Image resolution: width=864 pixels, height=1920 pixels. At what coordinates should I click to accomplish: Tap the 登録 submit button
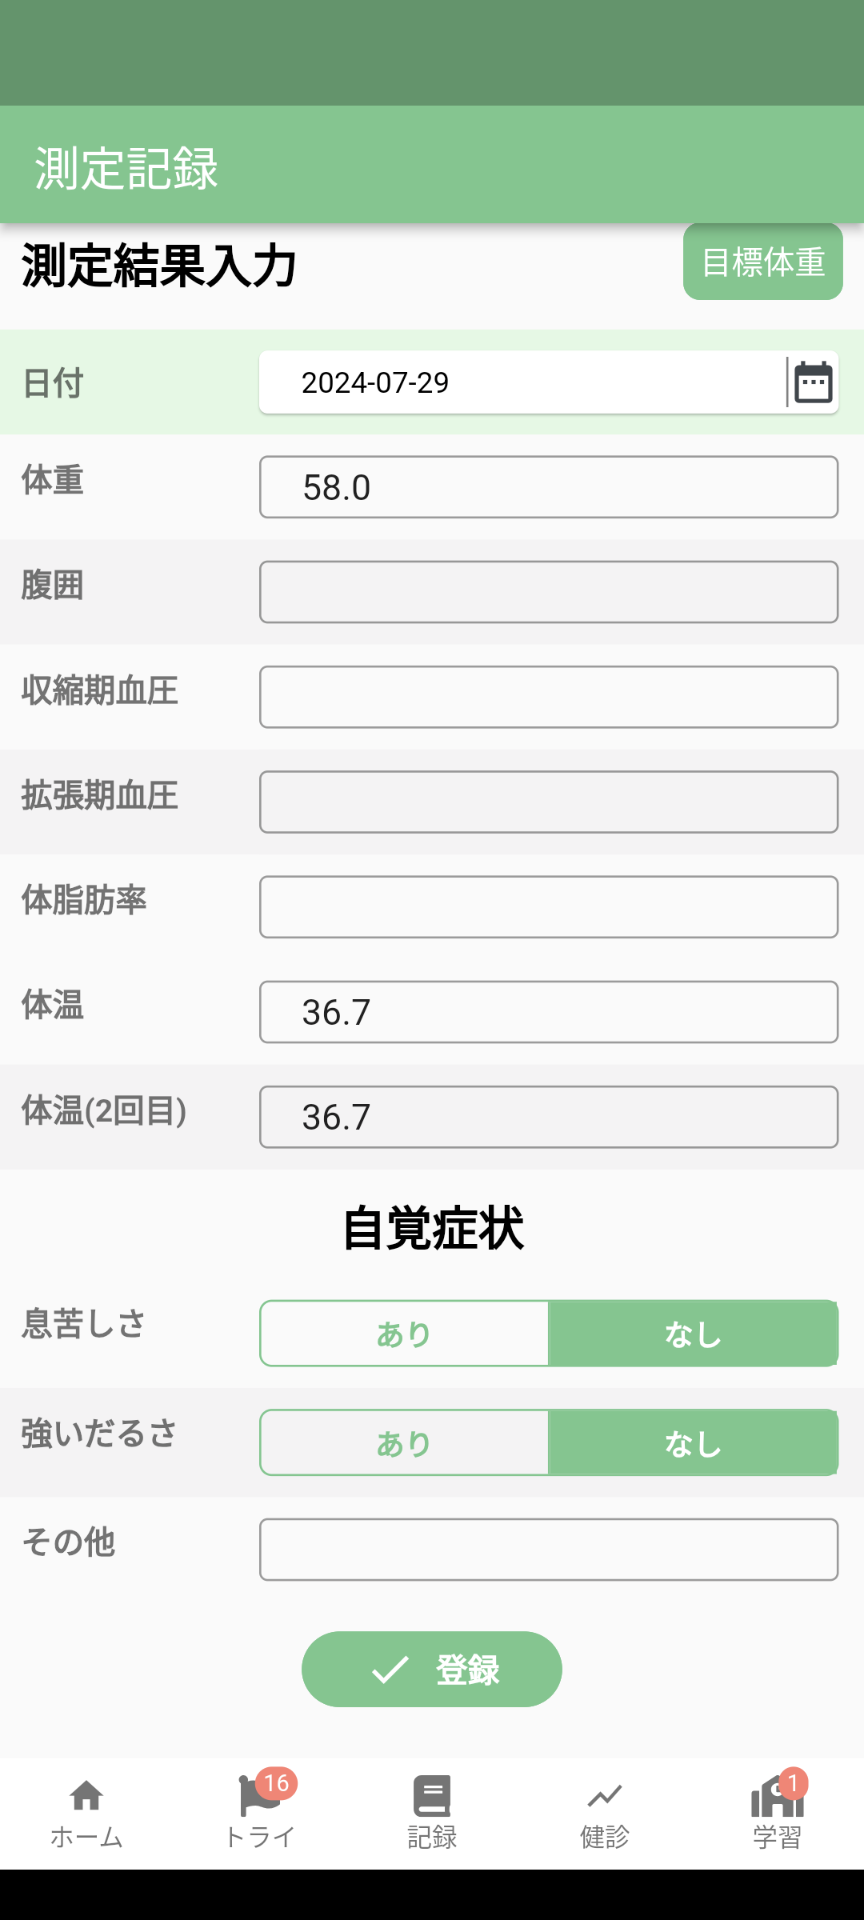[432, 1669]
